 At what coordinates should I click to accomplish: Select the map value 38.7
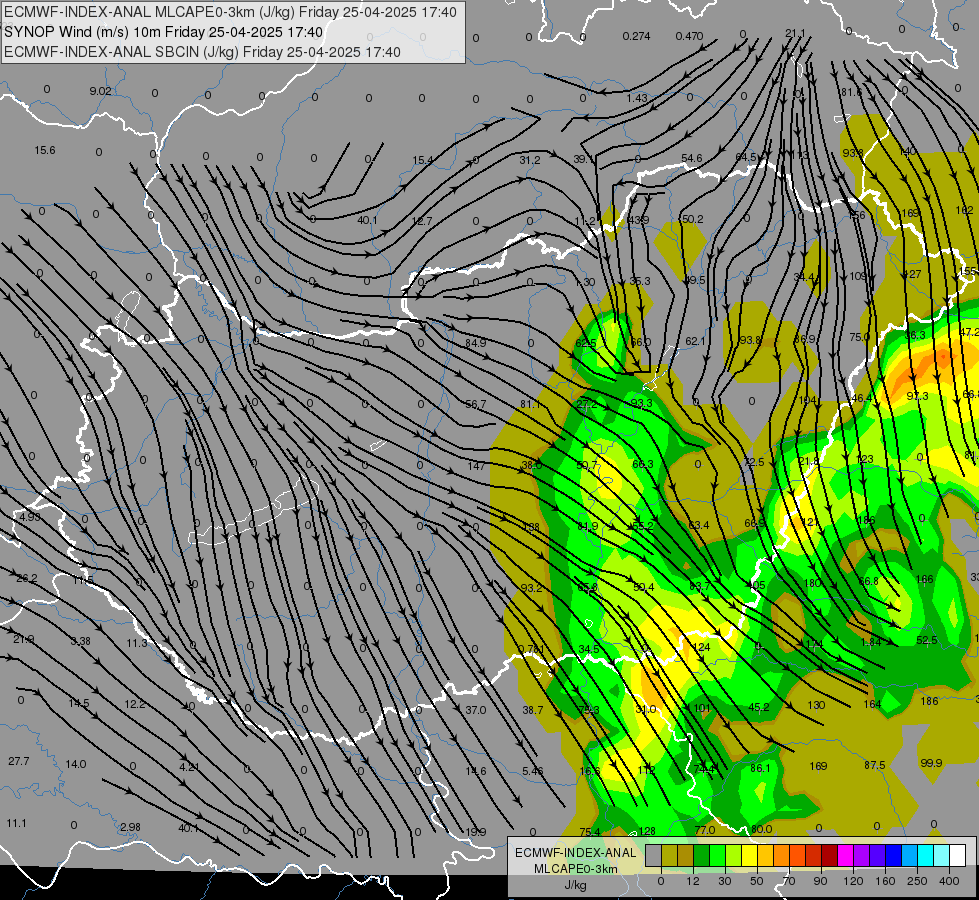(x=533, y=710)
